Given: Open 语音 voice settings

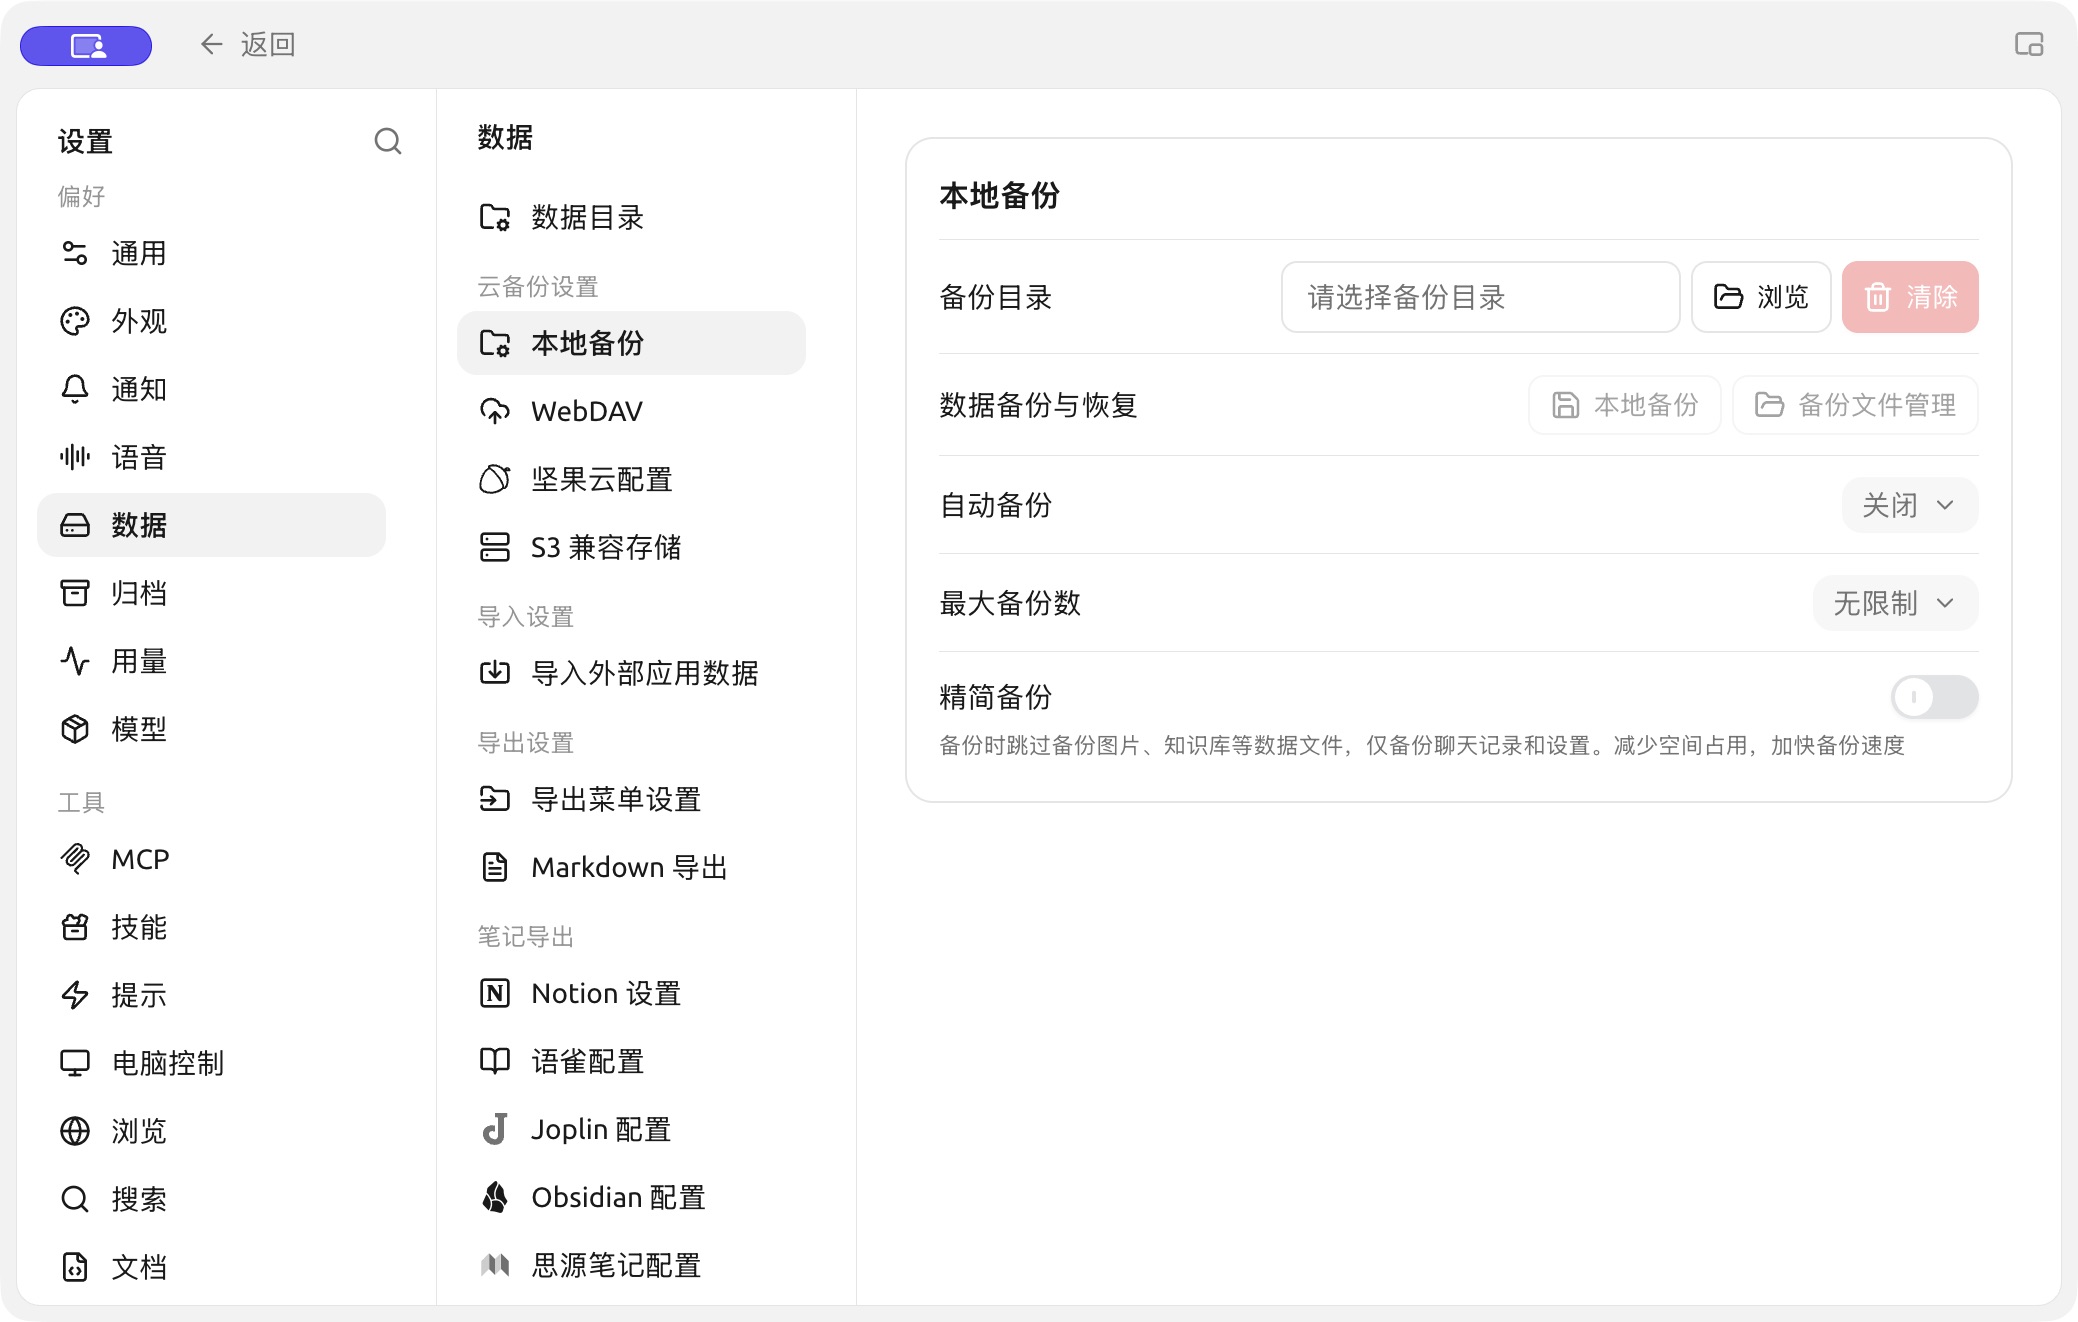Looking at the screenshot, I should 211,457.
